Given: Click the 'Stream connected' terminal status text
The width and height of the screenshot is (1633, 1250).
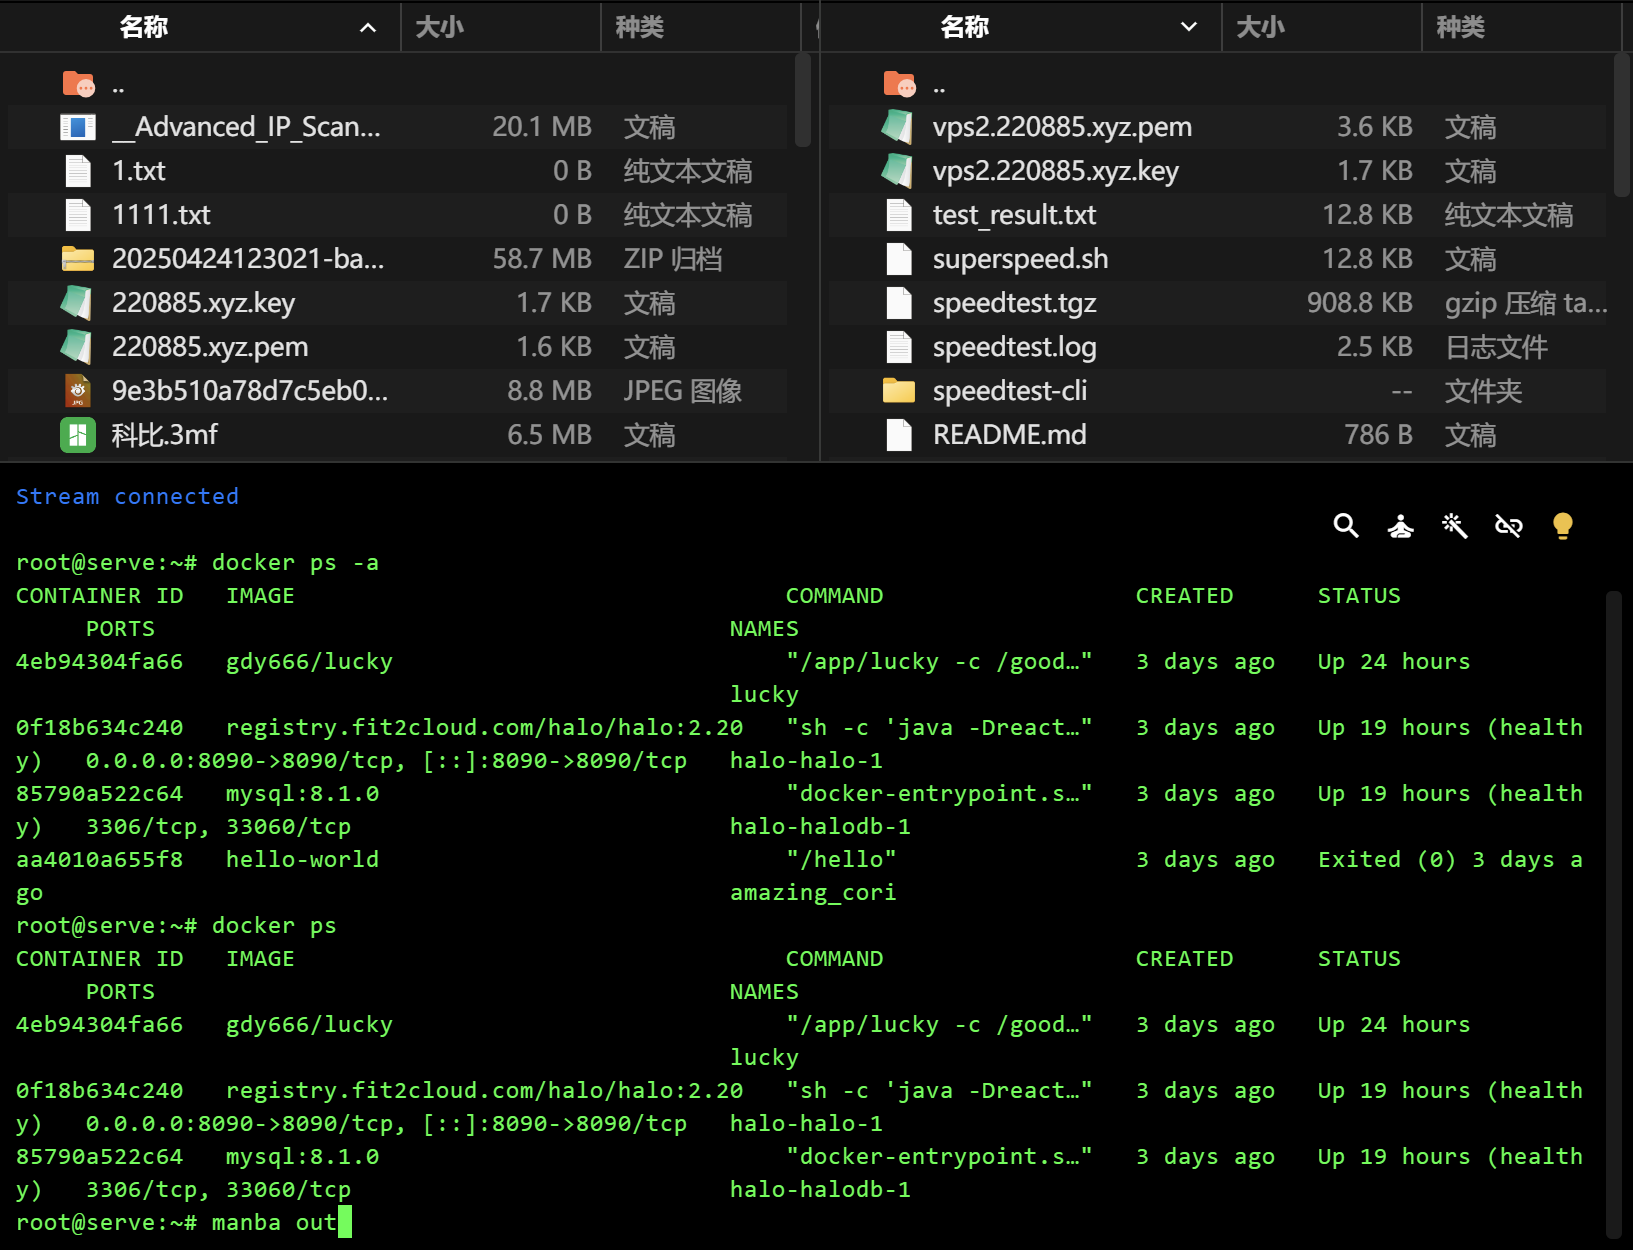Looking at the screenshot, I should [127, 496].
